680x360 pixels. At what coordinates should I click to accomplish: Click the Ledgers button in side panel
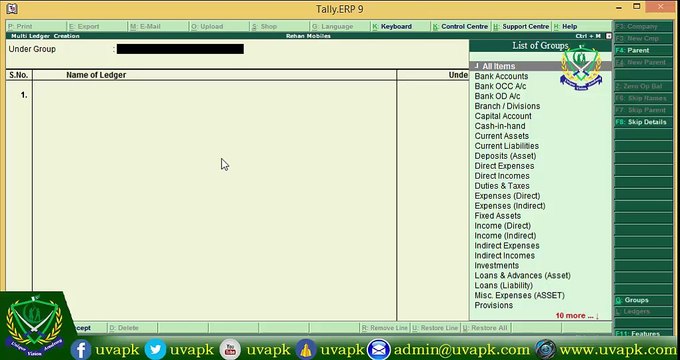click(643, 311)
